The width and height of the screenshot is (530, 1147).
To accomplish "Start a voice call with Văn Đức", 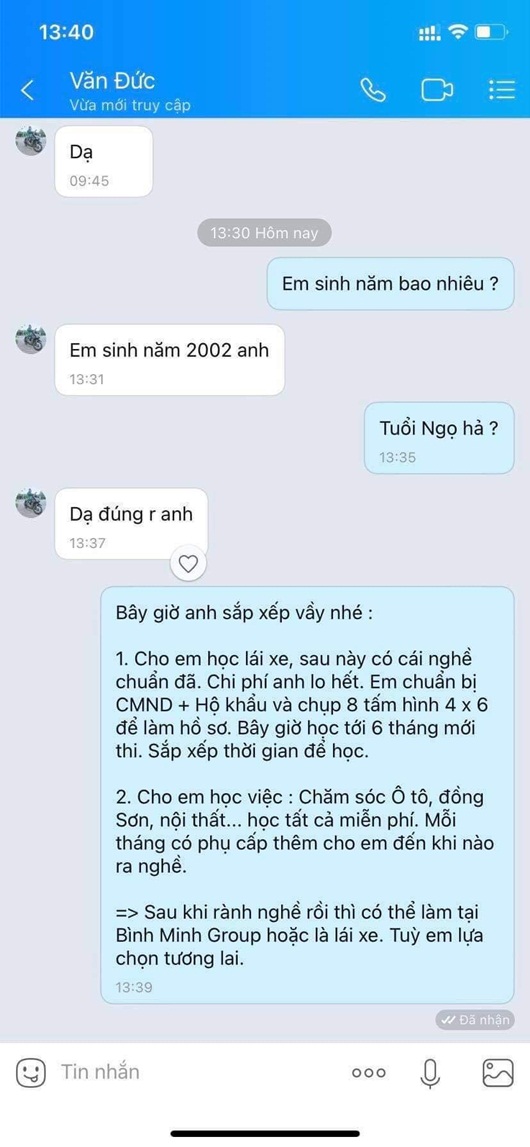I will tap(373, 90).
